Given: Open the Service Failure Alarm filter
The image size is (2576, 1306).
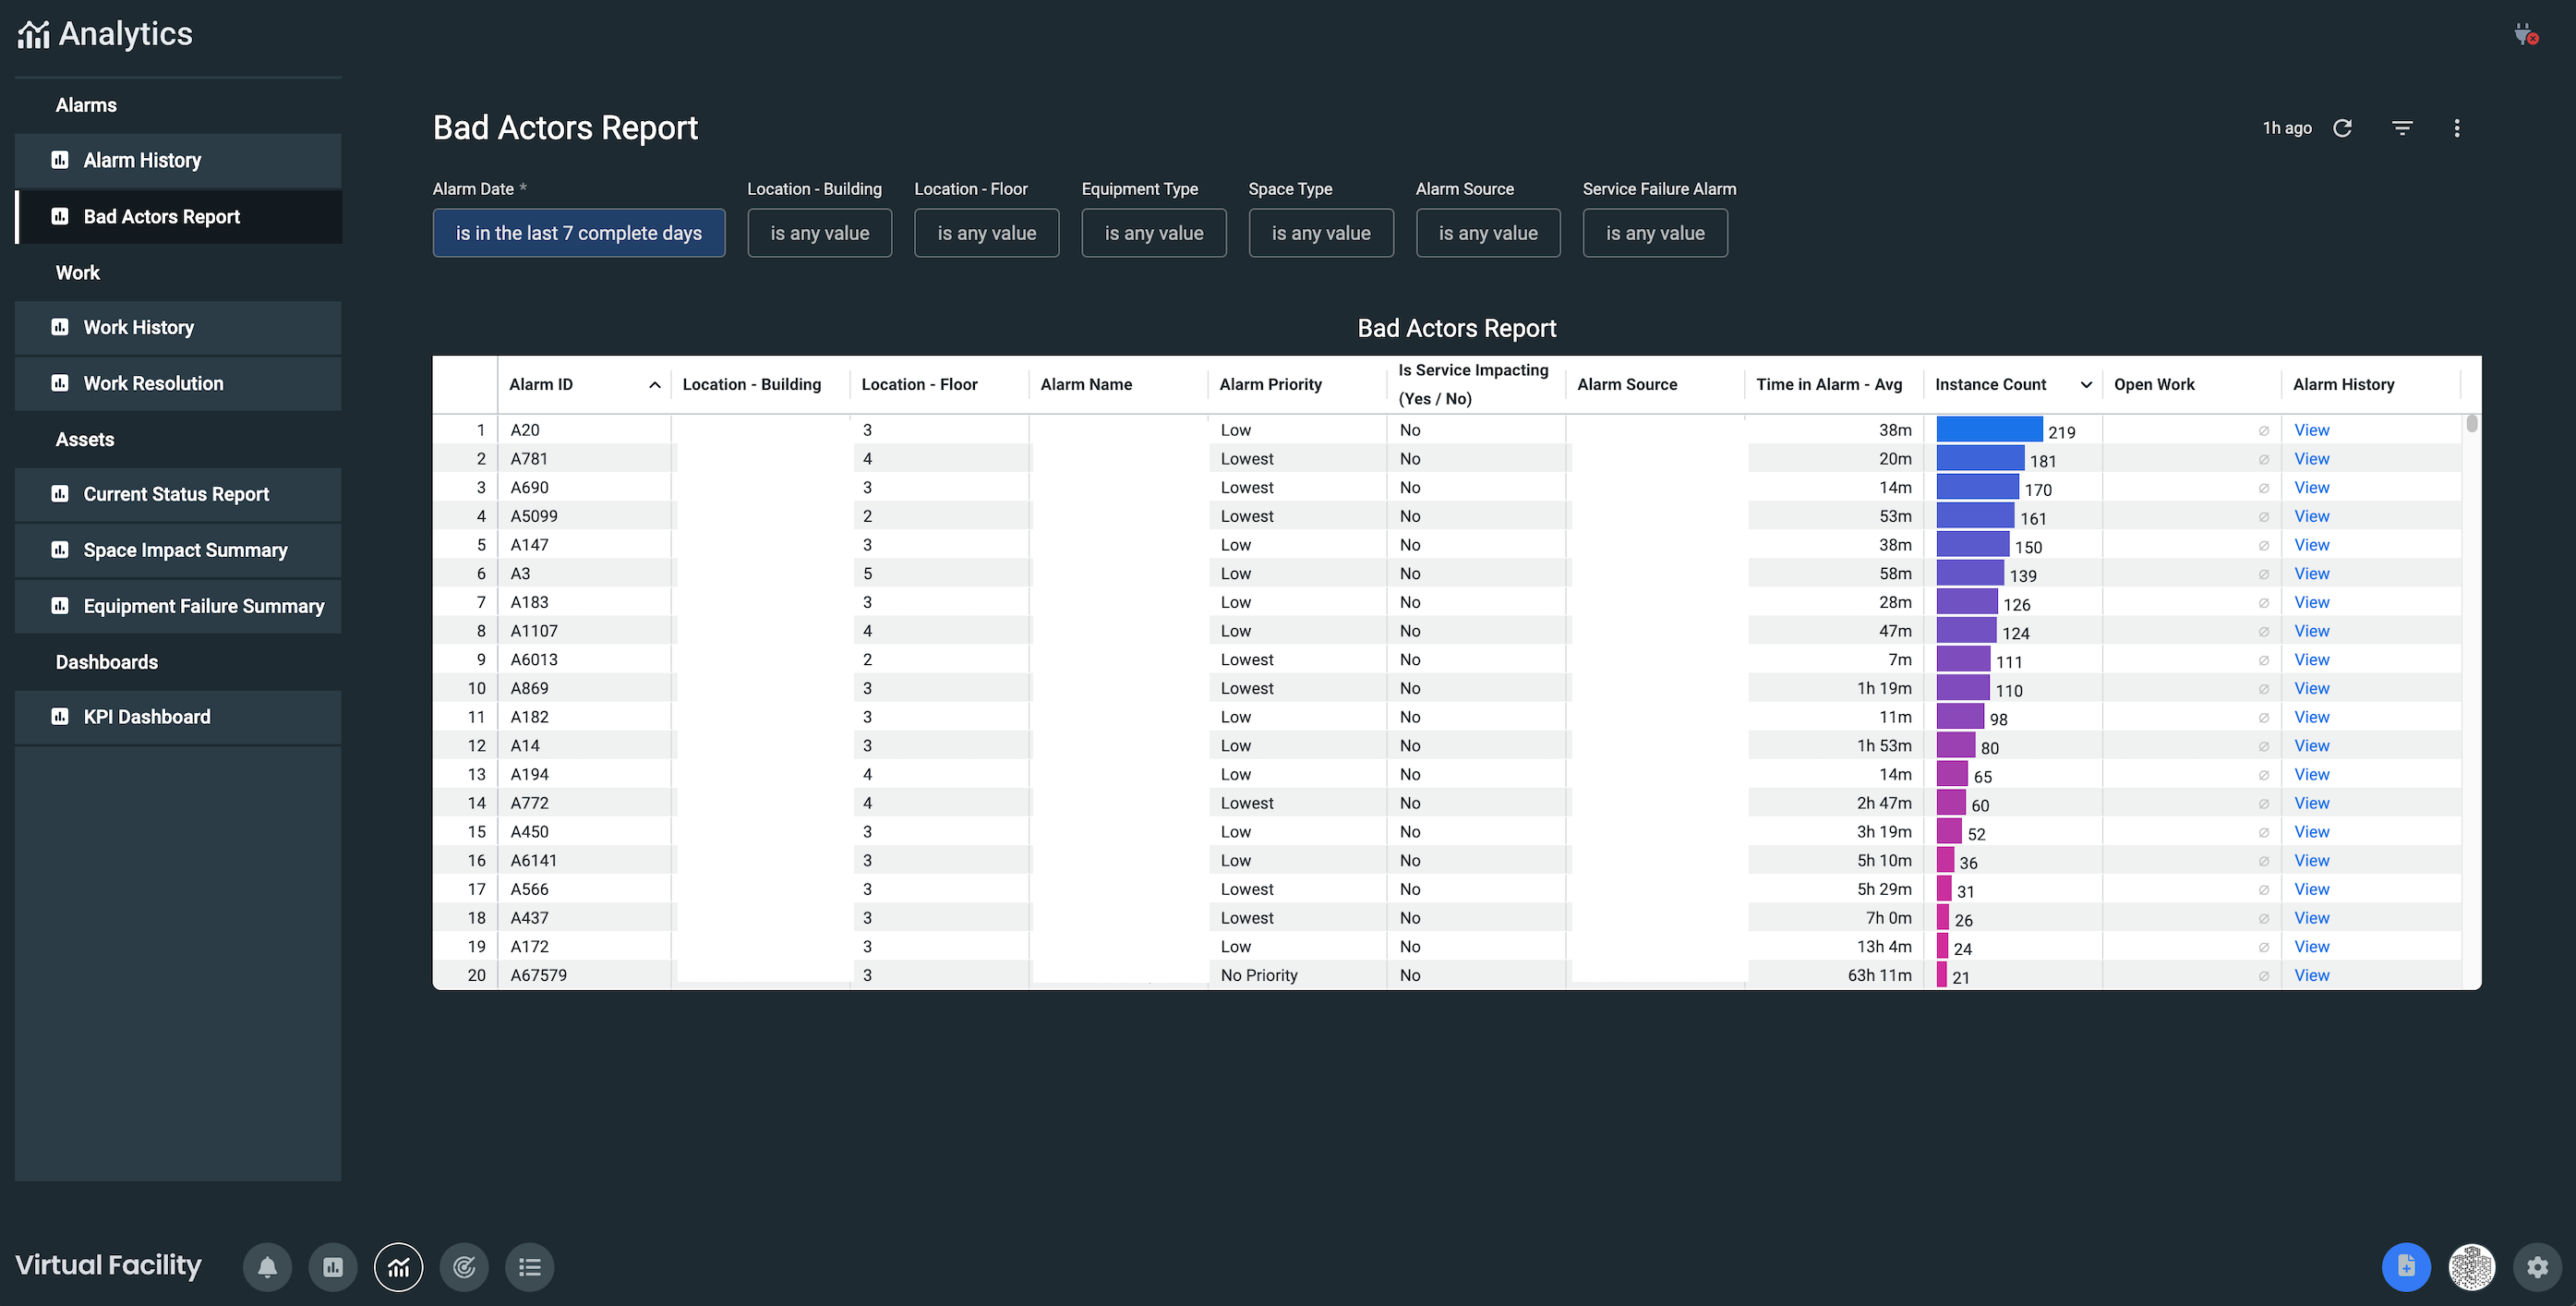Looking at the screenshot, I should click(1654, 233).
